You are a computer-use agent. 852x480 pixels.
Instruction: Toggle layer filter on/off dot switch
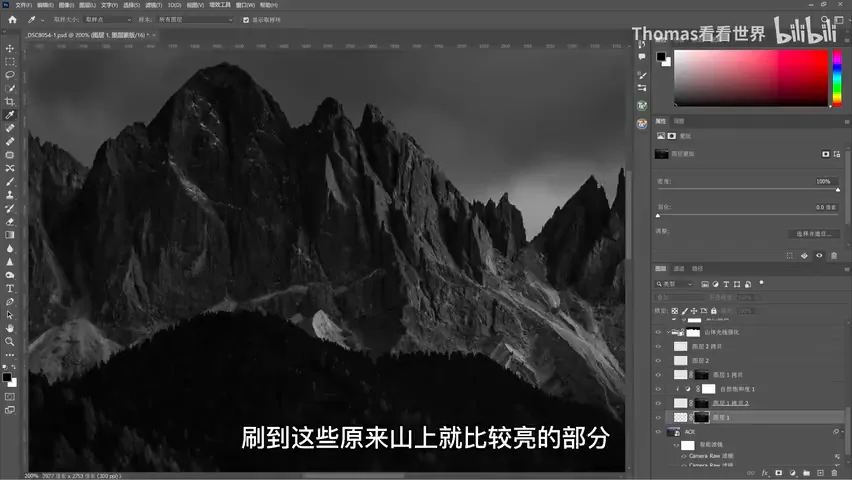[x=761, y=283]
